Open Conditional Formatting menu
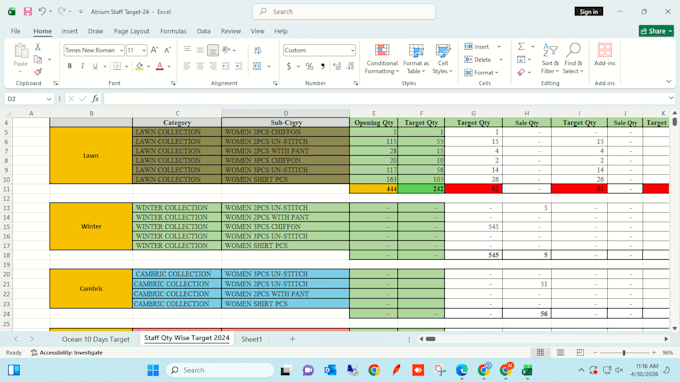 pyautogui.click(x=382, y=59)
